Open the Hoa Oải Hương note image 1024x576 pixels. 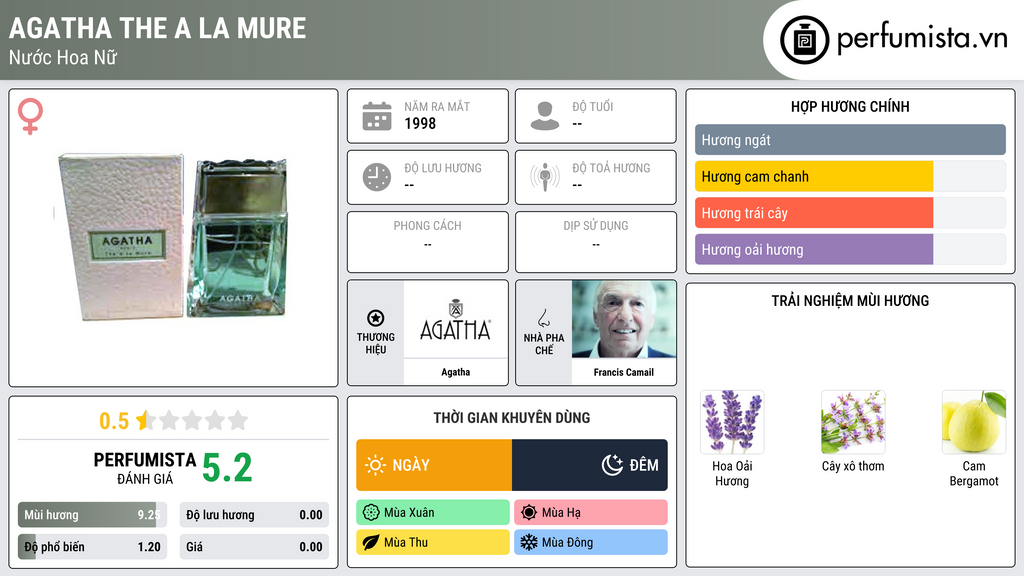coord(731,422)
